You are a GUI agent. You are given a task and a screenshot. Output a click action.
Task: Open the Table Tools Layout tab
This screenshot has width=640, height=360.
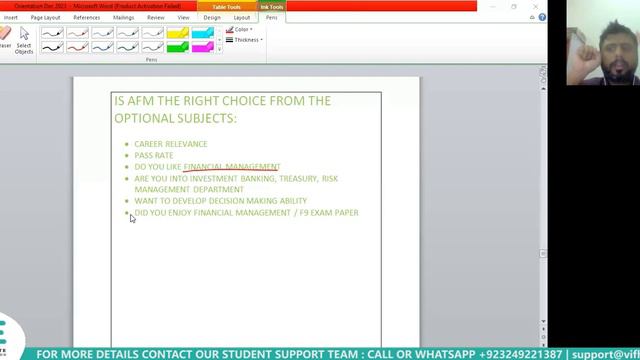coord(242,18)
